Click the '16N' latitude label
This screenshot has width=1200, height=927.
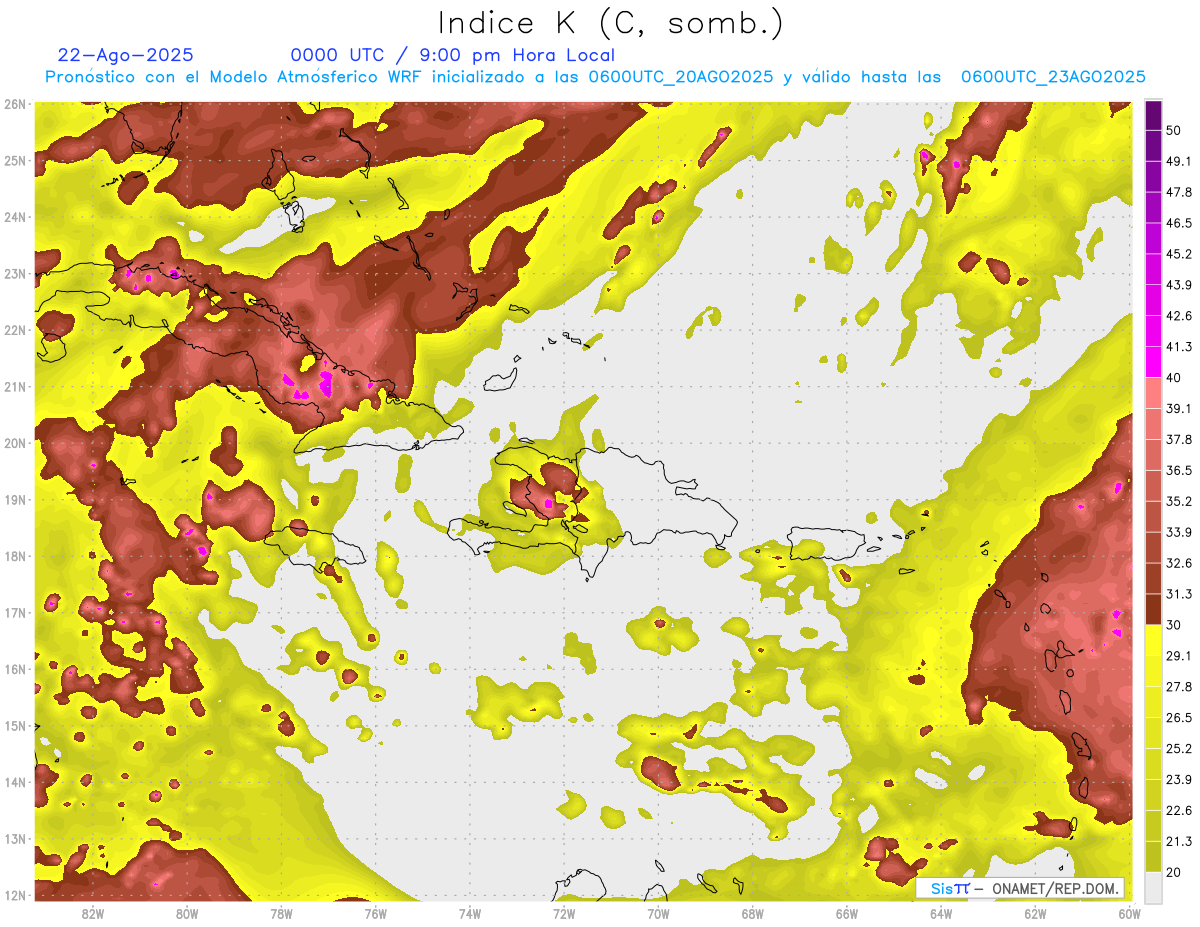[15, 669]
